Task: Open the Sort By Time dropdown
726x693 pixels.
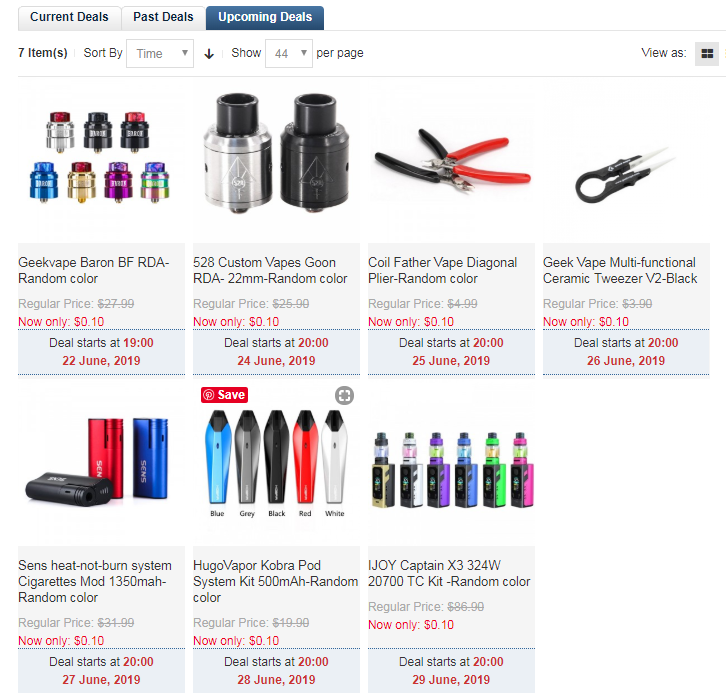Action: click(160, 54)
